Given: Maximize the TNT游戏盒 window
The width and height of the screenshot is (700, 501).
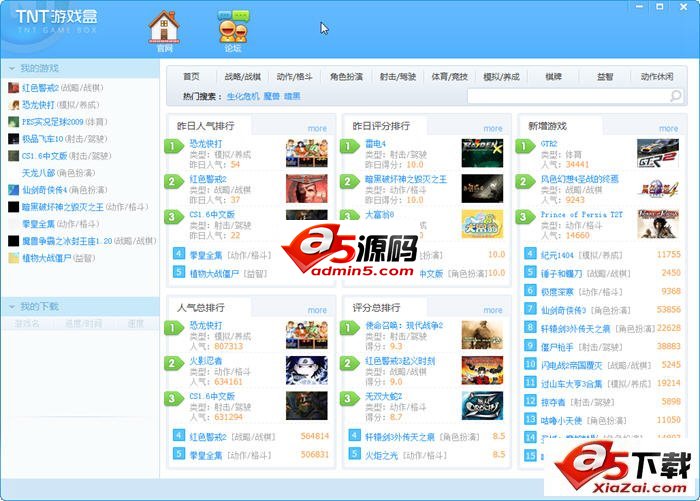Looking at the screenshot, I should pyautogui.click(x=660, y=6).
